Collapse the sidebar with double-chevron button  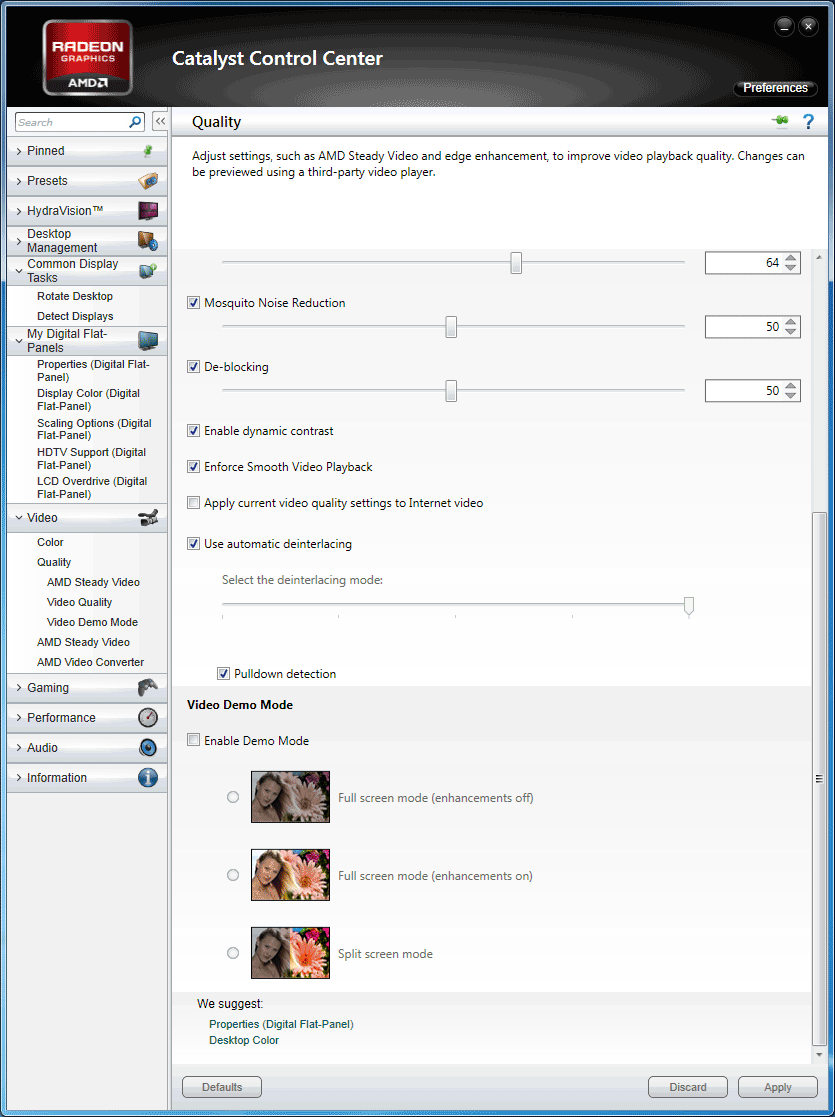pos(160,122)
